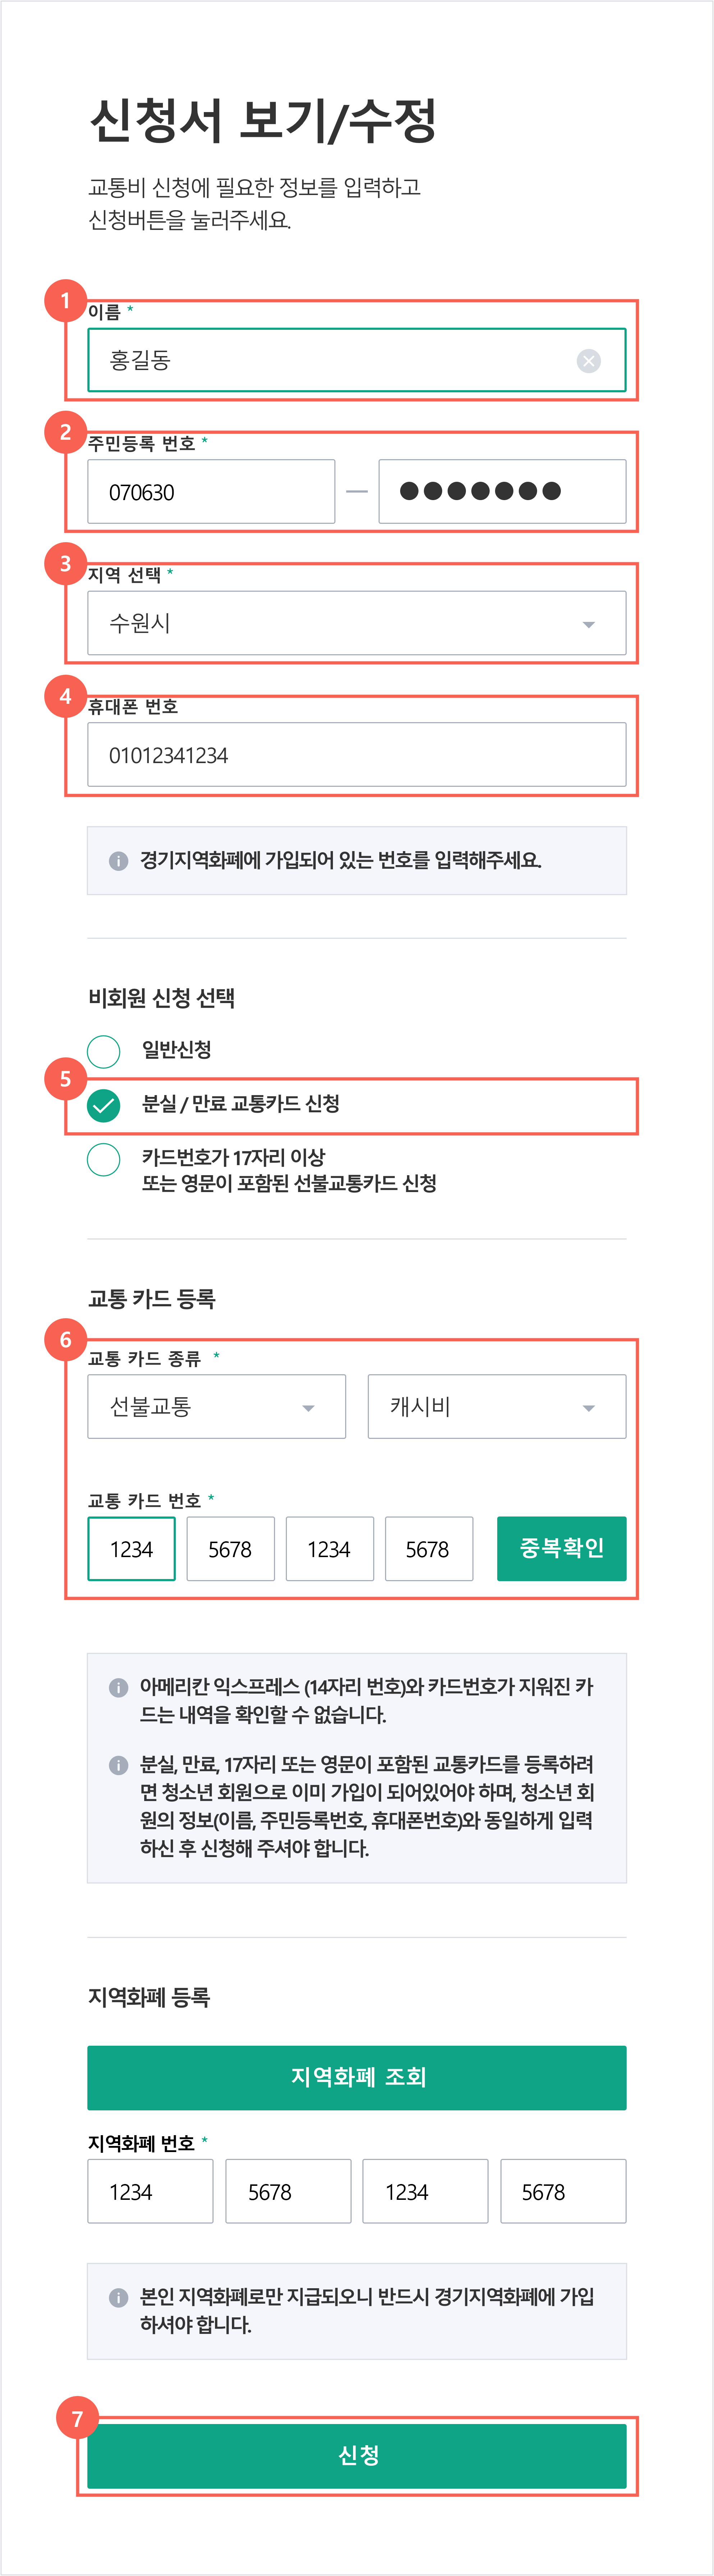
Task: Submit with the 신청 button
Action: pyautogui.click(x=357, y=2456)
